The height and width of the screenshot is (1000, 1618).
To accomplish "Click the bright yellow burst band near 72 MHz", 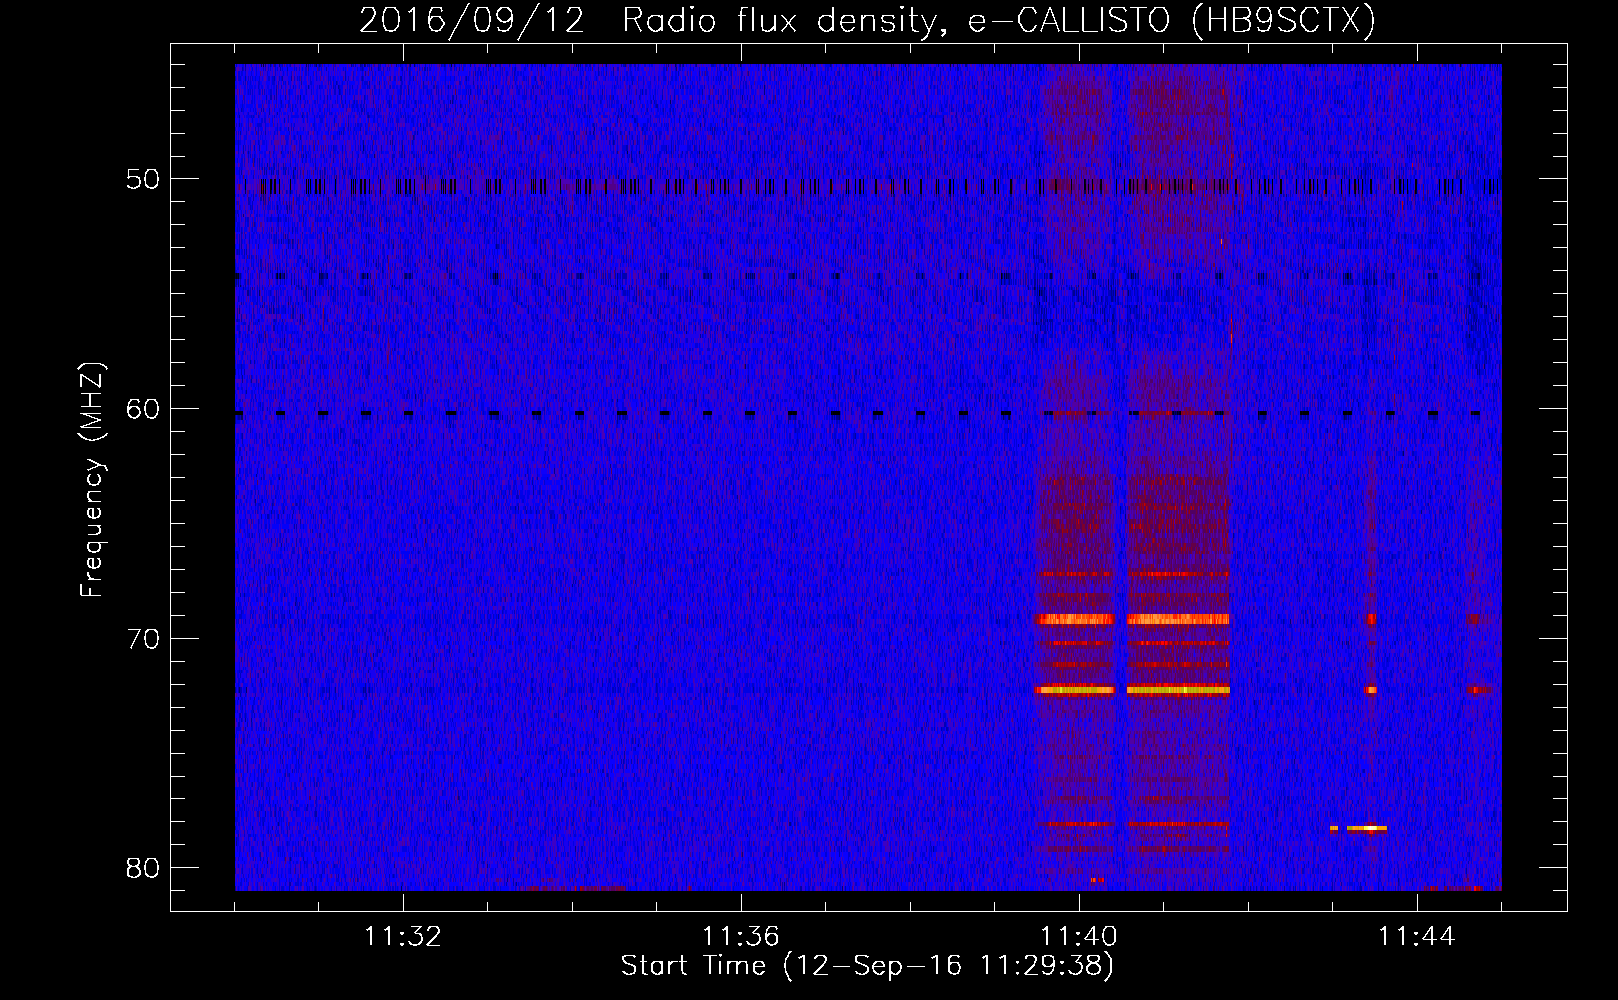I will click(x=1133, y=690).
